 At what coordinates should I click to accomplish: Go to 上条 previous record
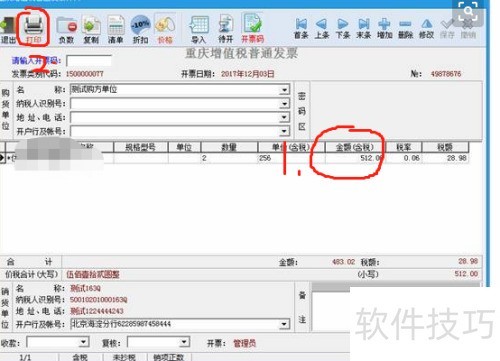(x=322, y=28)
